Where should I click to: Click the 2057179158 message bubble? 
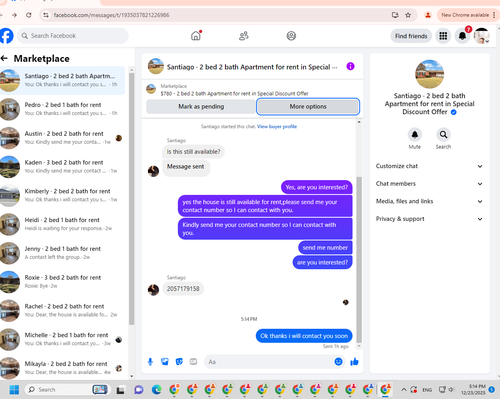183,289
